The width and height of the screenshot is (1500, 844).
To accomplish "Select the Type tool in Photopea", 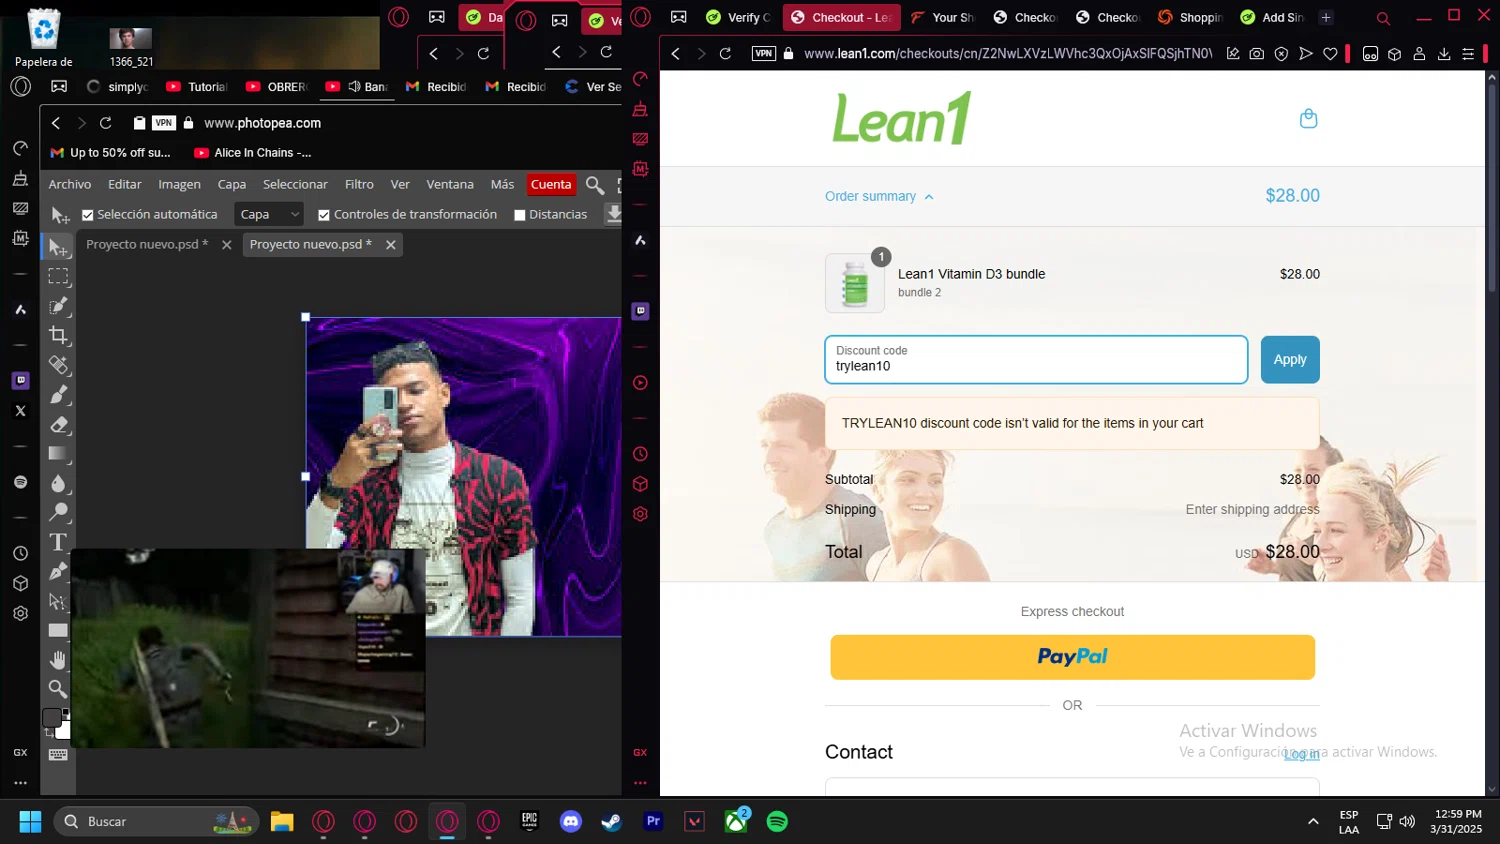I will pos(59,542).
